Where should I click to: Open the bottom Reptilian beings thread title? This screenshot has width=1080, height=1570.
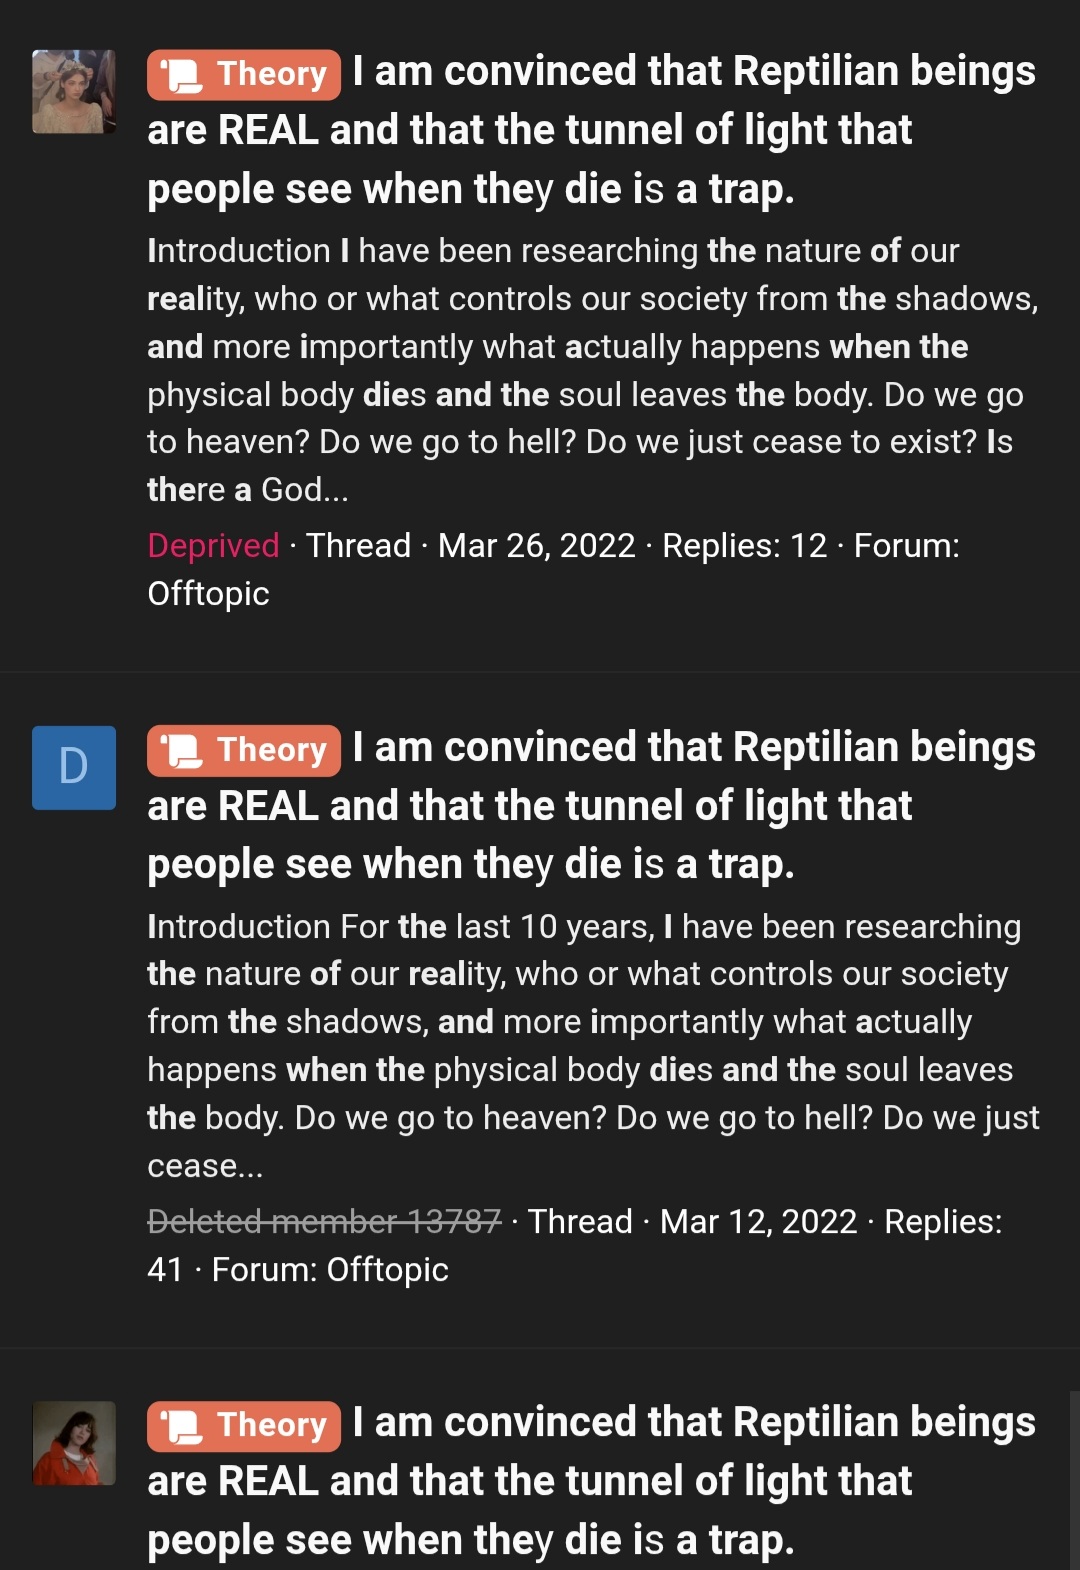530,1481
